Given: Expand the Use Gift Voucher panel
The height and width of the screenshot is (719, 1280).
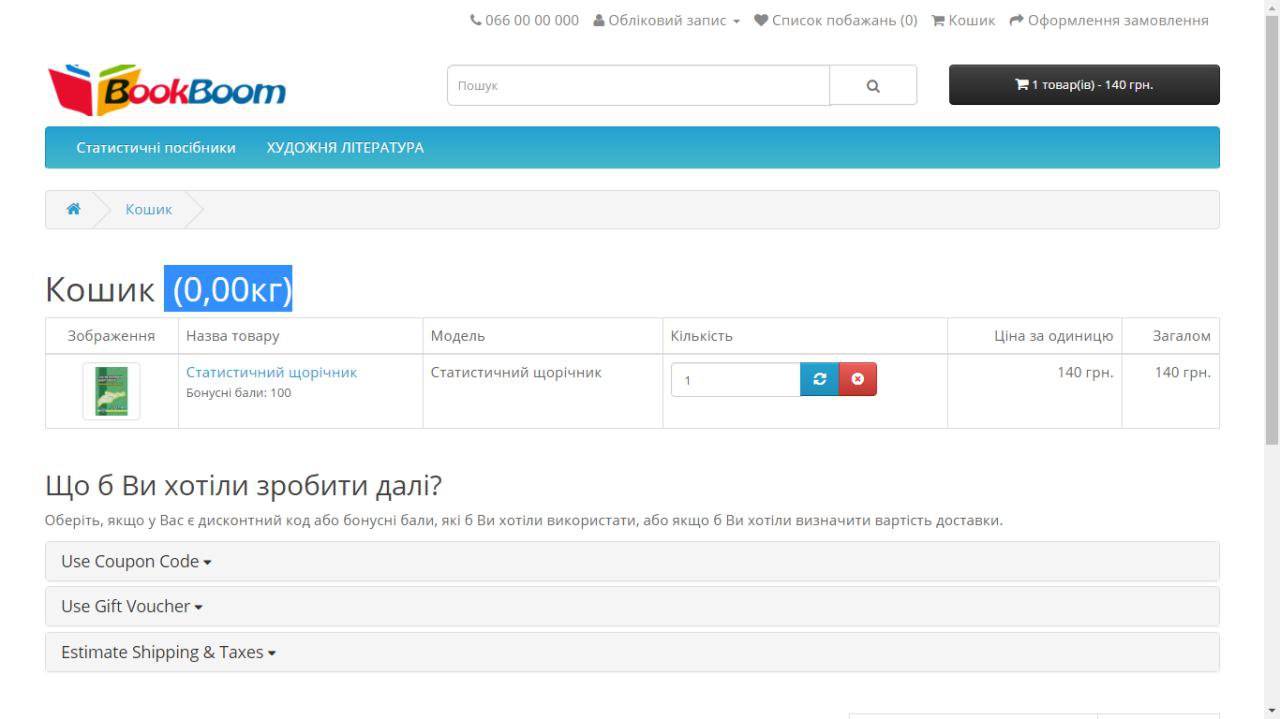Looking at the screenshot, I should click(632, 606).
